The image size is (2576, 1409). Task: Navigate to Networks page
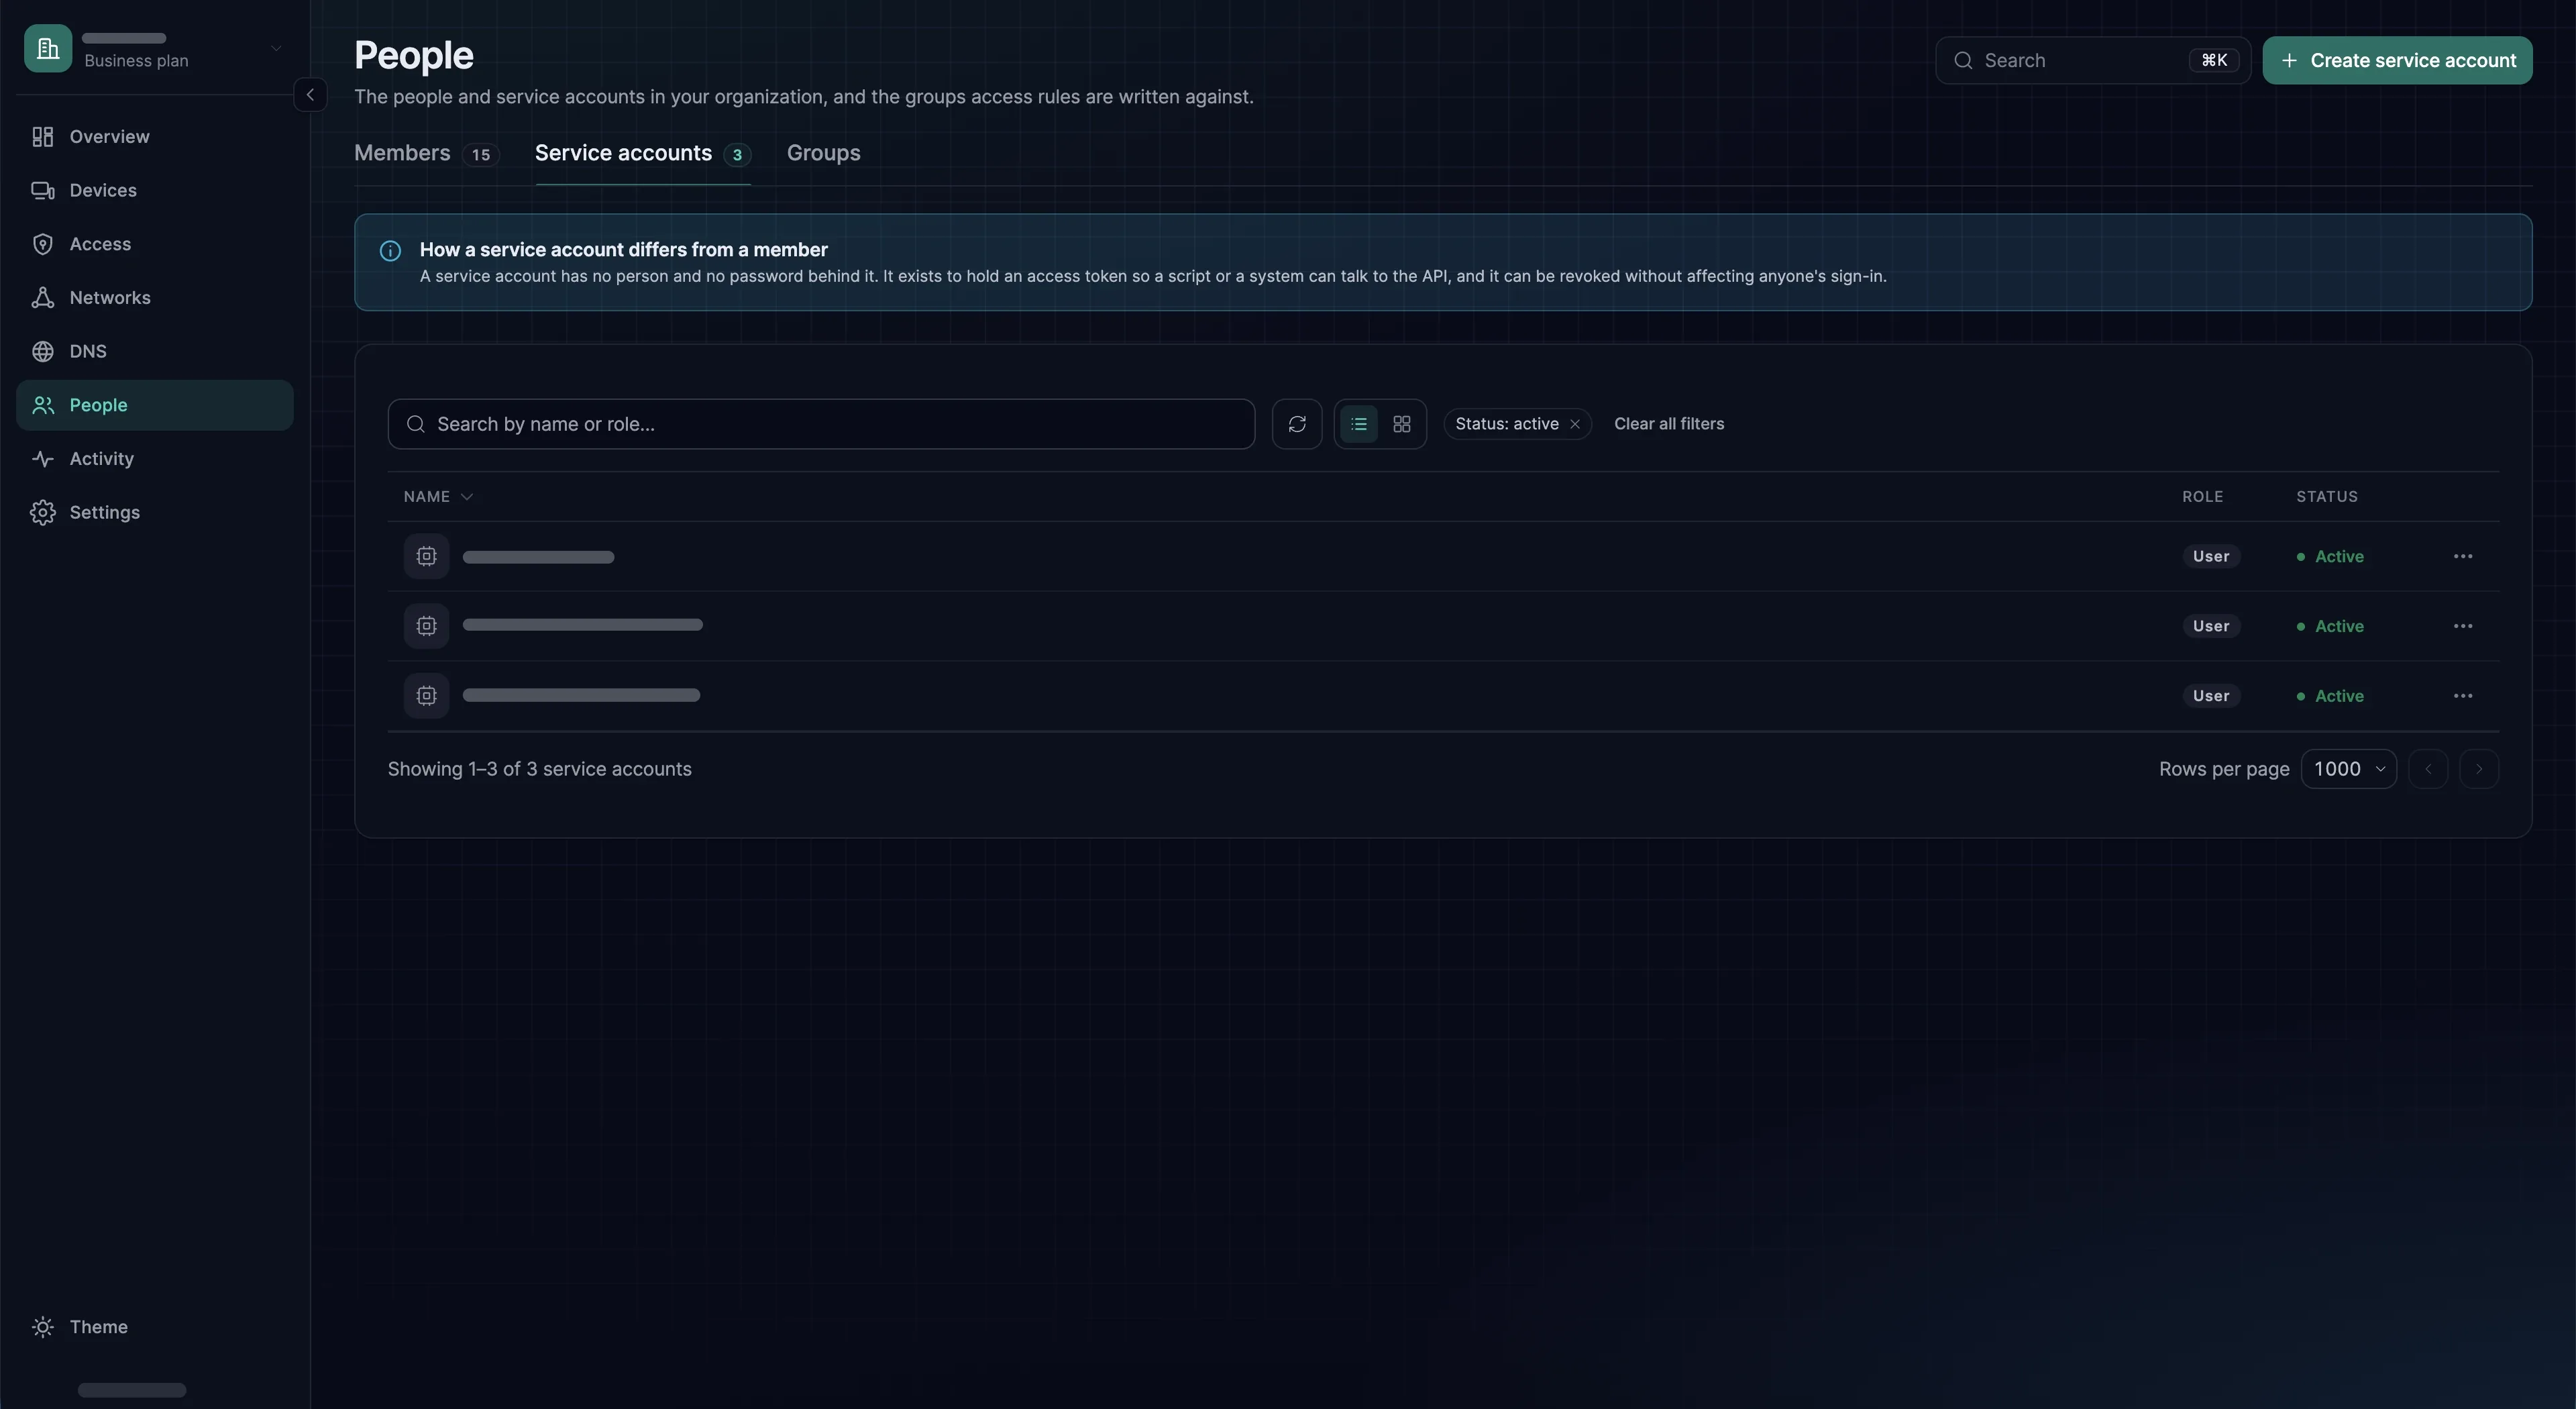coord(154,298)
